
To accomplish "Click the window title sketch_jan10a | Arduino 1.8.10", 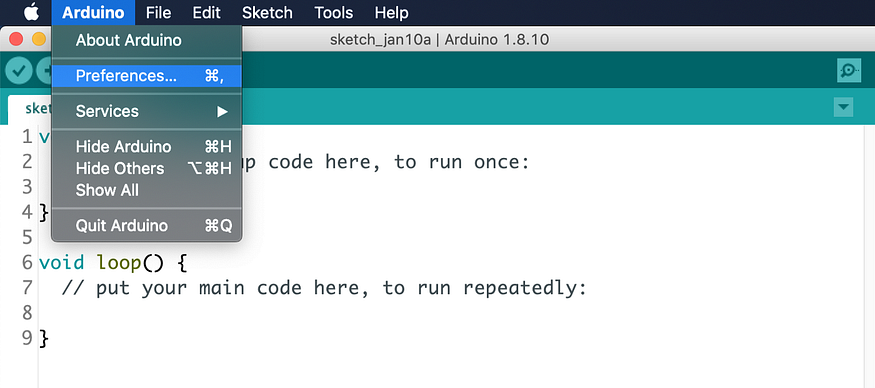I will coord(439,40).
